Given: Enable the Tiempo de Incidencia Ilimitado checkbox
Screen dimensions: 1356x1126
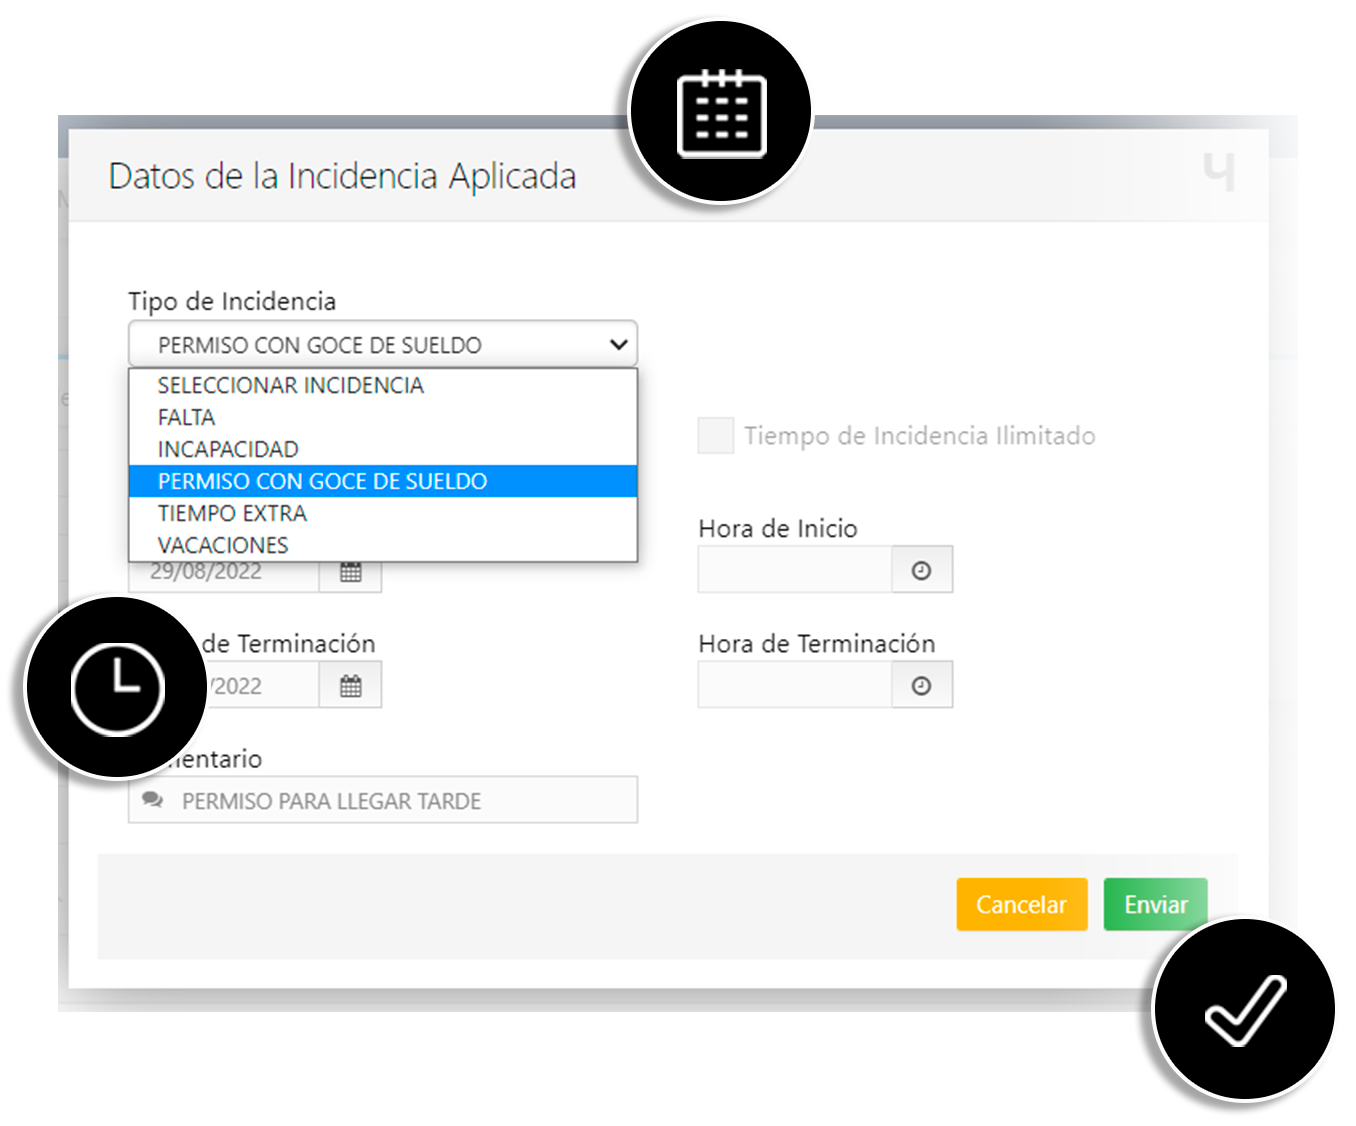Looking at the screenshot, I should tap(715, 436).
